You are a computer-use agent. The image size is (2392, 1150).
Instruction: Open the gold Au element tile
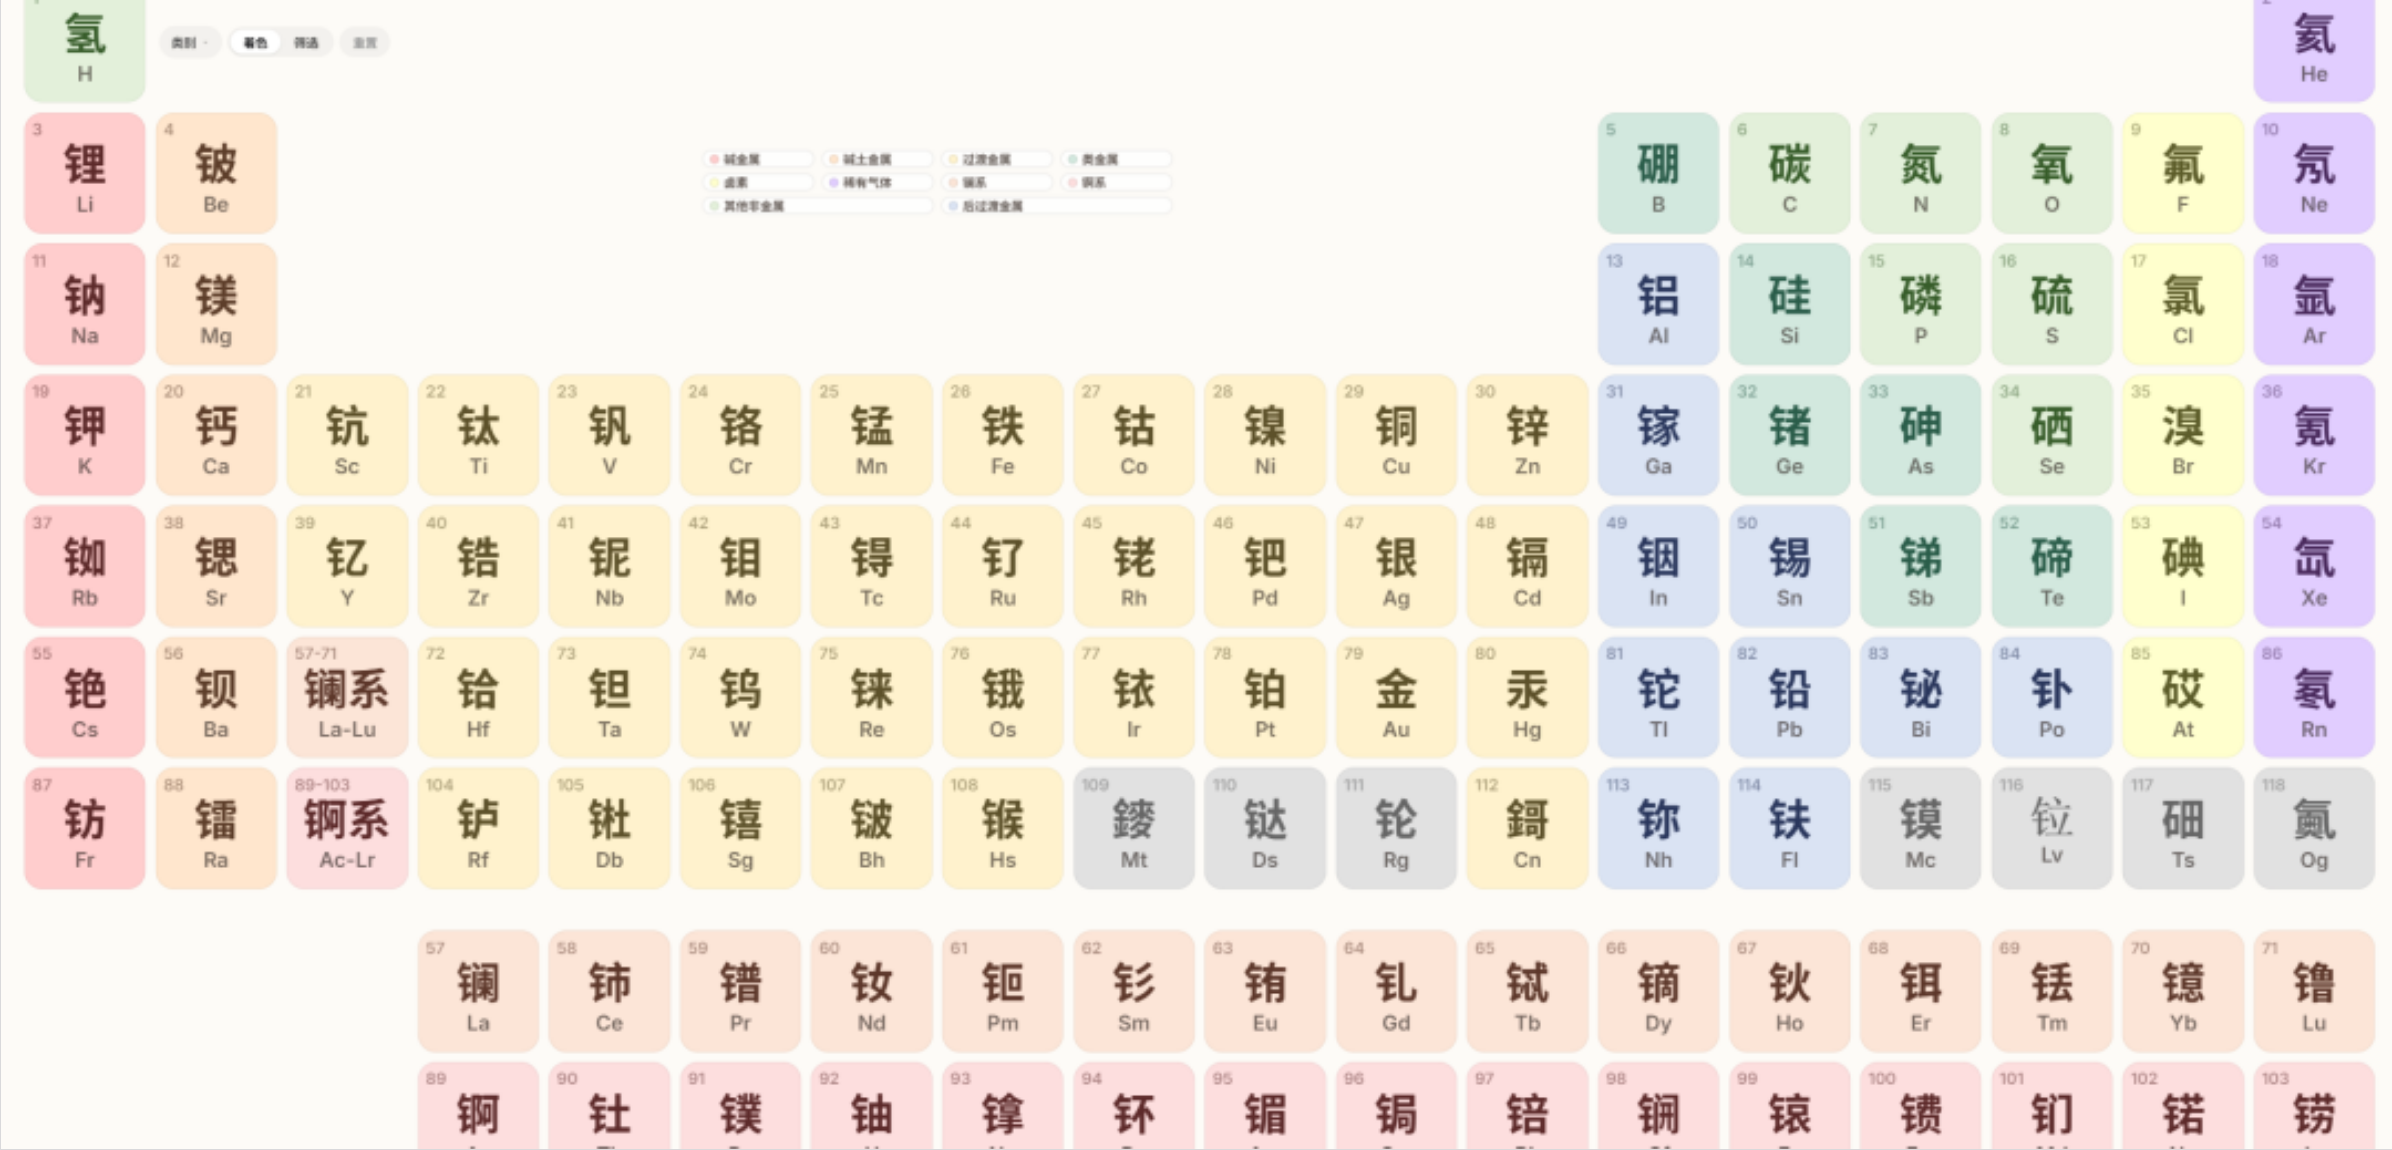click(x=1396, y=697)
